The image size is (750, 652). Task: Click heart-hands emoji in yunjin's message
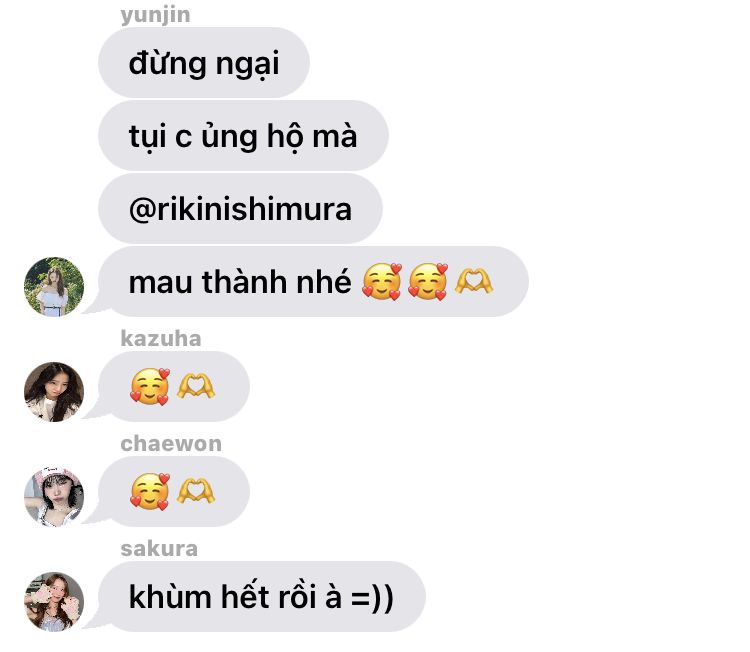tap(474, 281)
